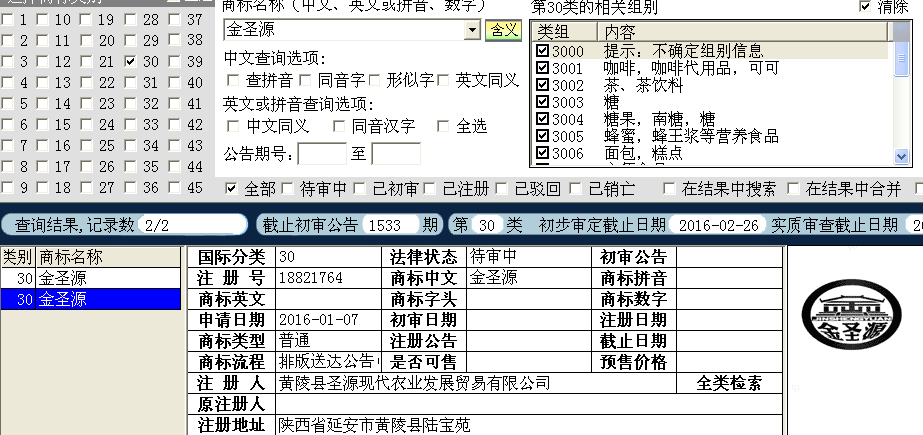Enable 中文同义 option
The height and width of the screenshot is (435, 923).
(233, 126)
